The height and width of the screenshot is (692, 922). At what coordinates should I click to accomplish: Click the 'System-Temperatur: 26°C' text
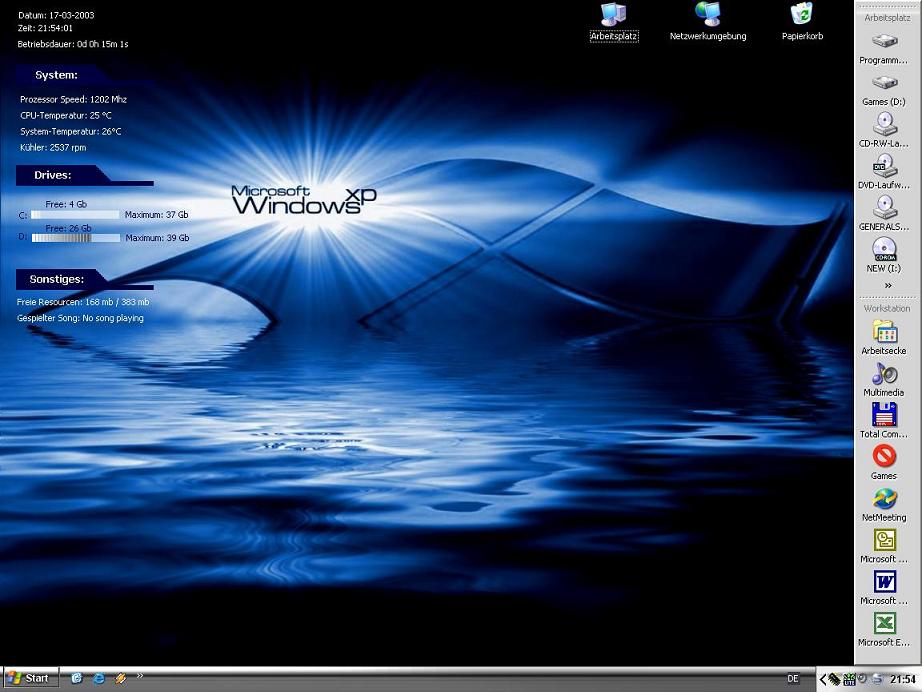71,132
